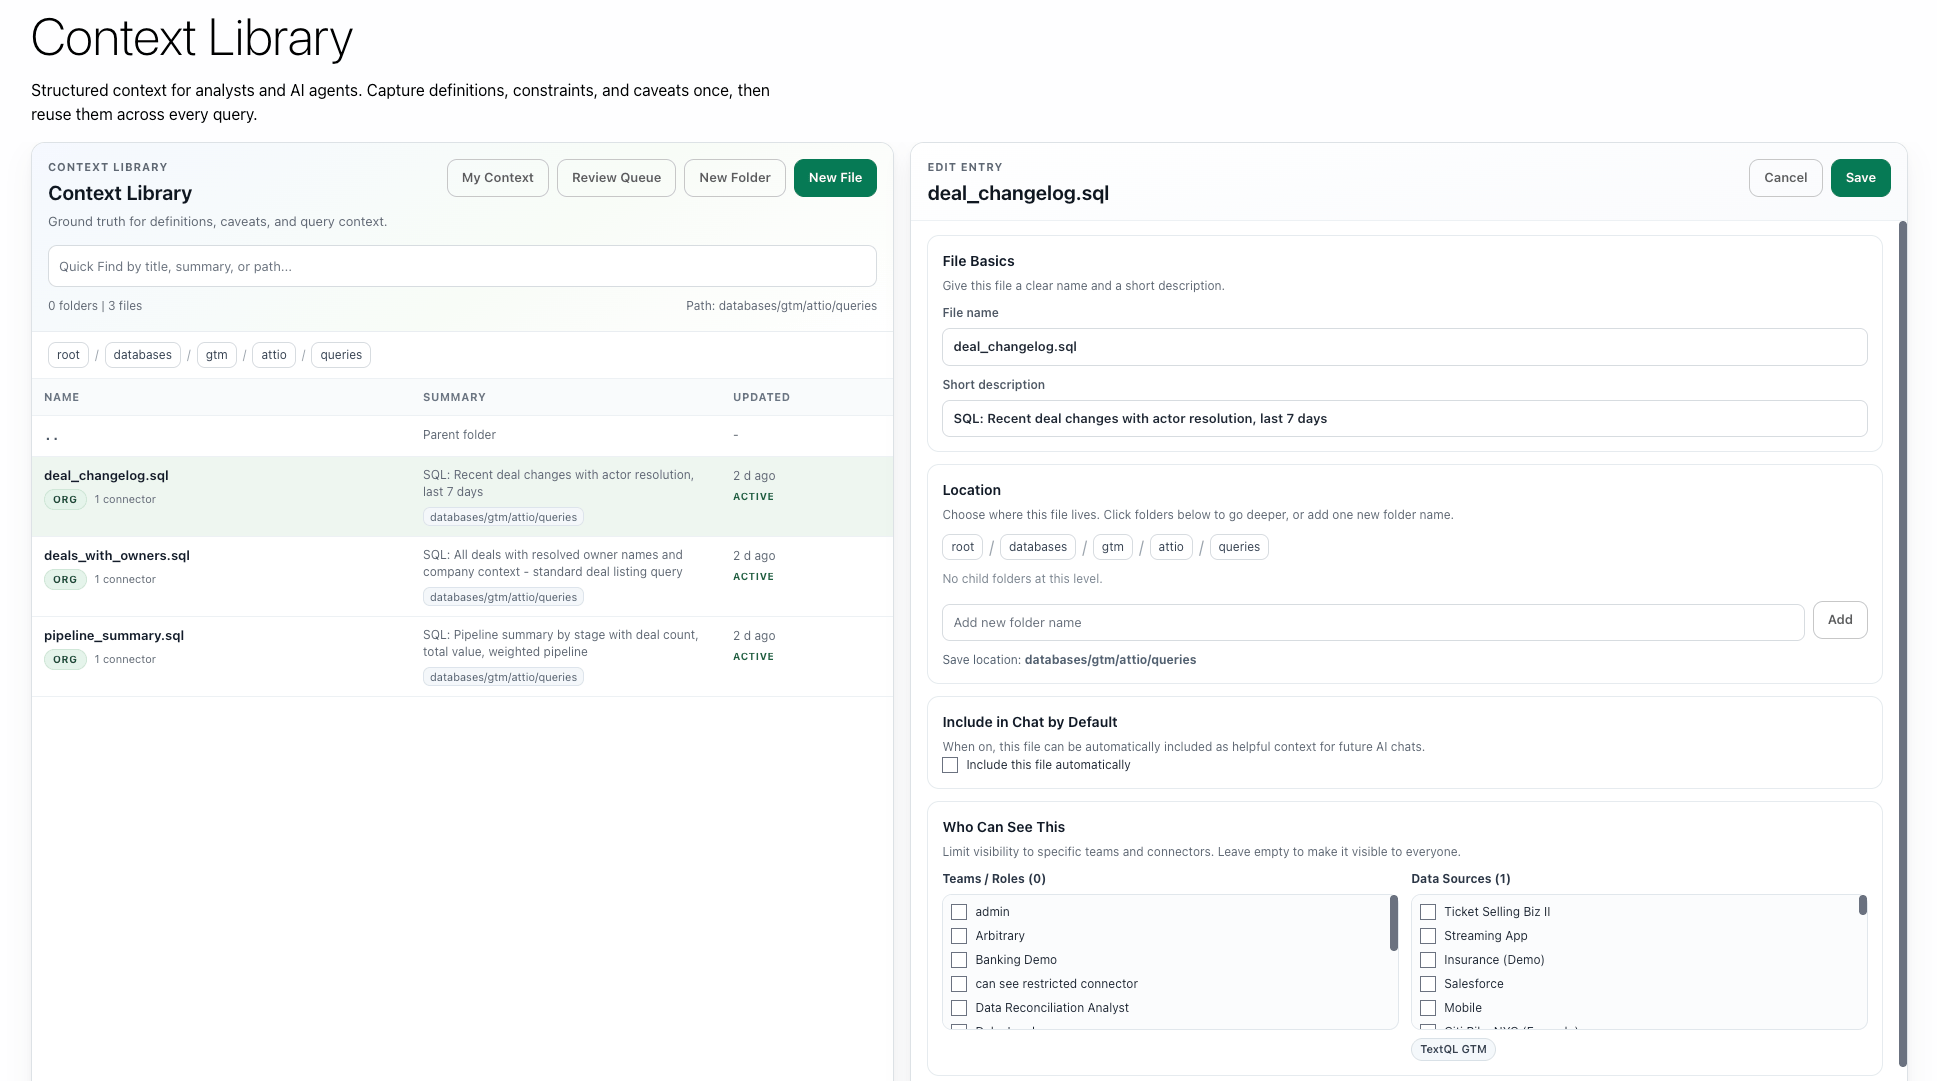Click path tag under pipeline_summary.sql summary

tap(503, 677)
